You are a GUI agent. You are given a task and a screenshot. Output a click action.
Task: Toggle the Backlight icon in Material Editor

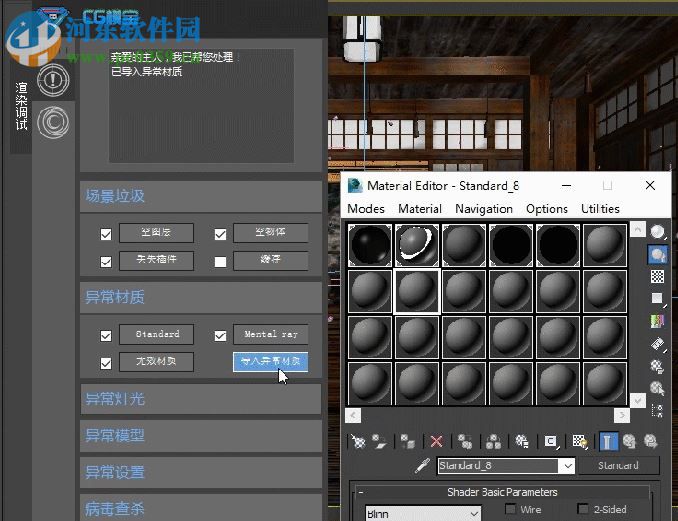click(657, 254)
